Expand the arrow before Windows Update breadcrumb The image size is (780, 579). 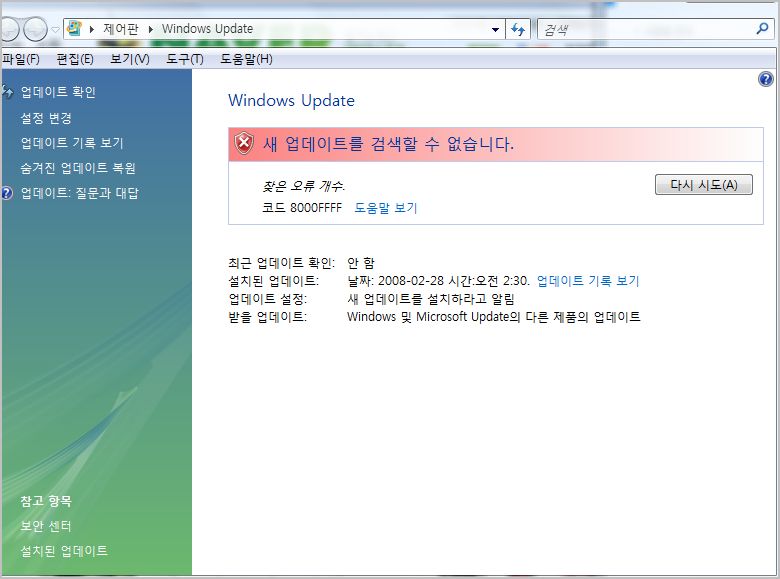click(x=150, y=29)
